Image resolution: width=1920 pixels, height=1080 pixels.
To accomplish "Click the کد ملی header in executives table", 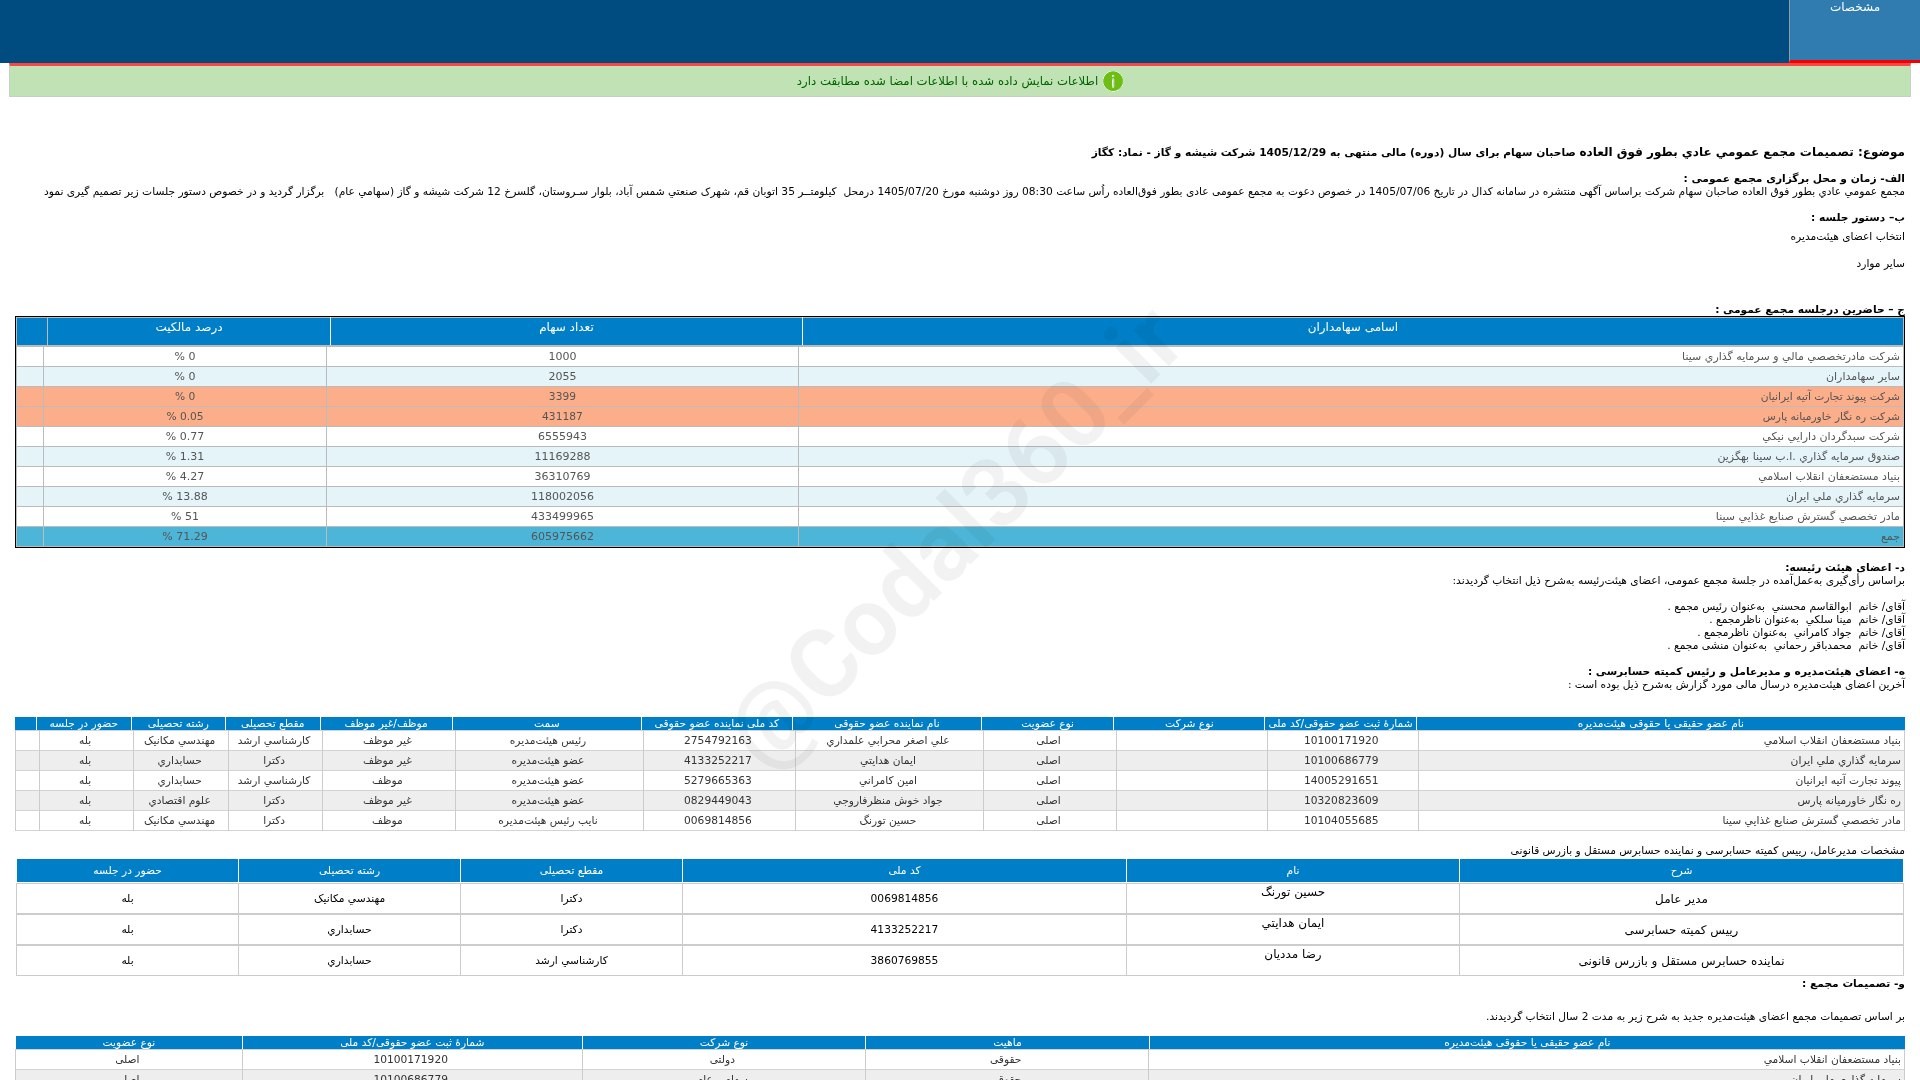I will 904,871.
